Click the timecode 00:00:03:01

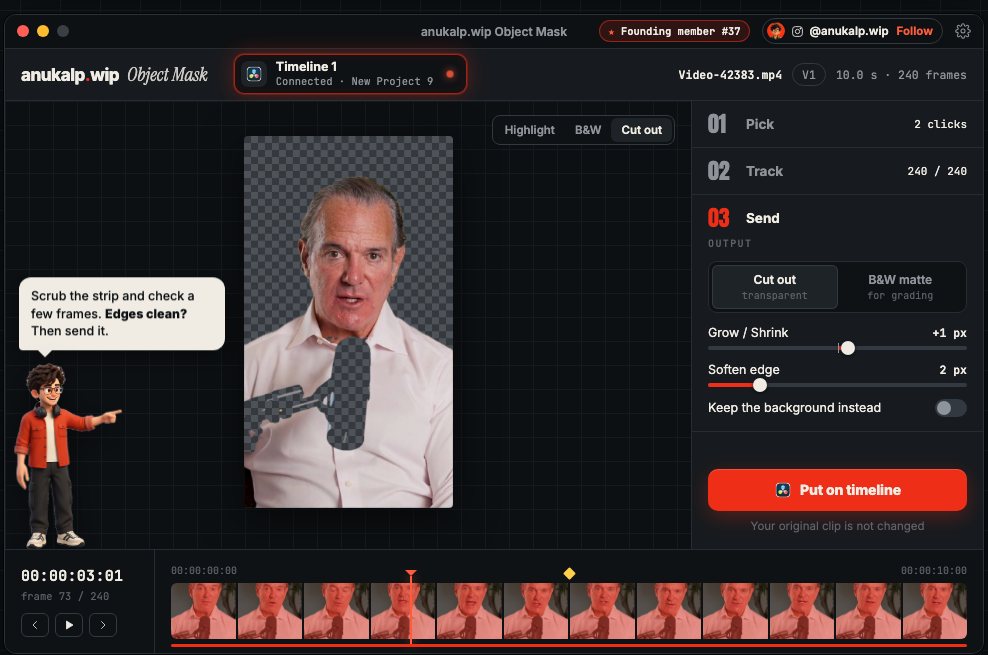[x=72, y=576]
